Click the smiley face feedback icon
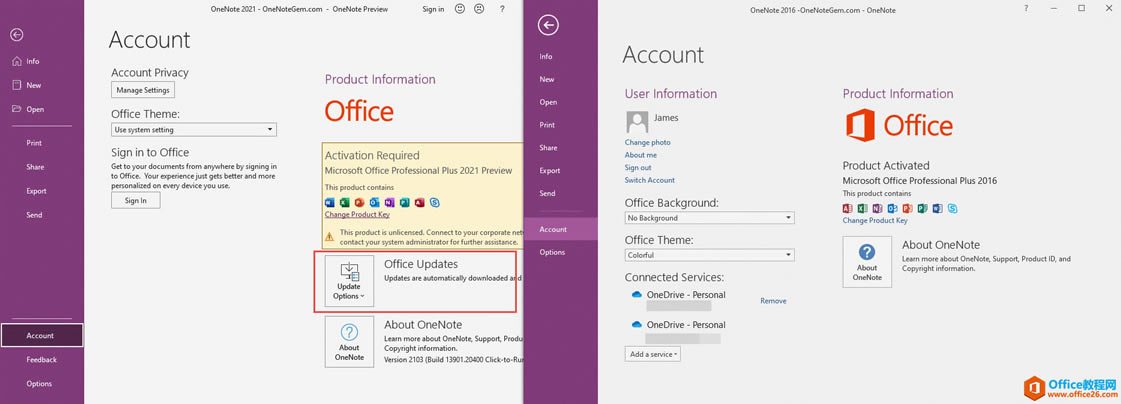The width and height of the screenshot is (1121, 404). point(460,9)
